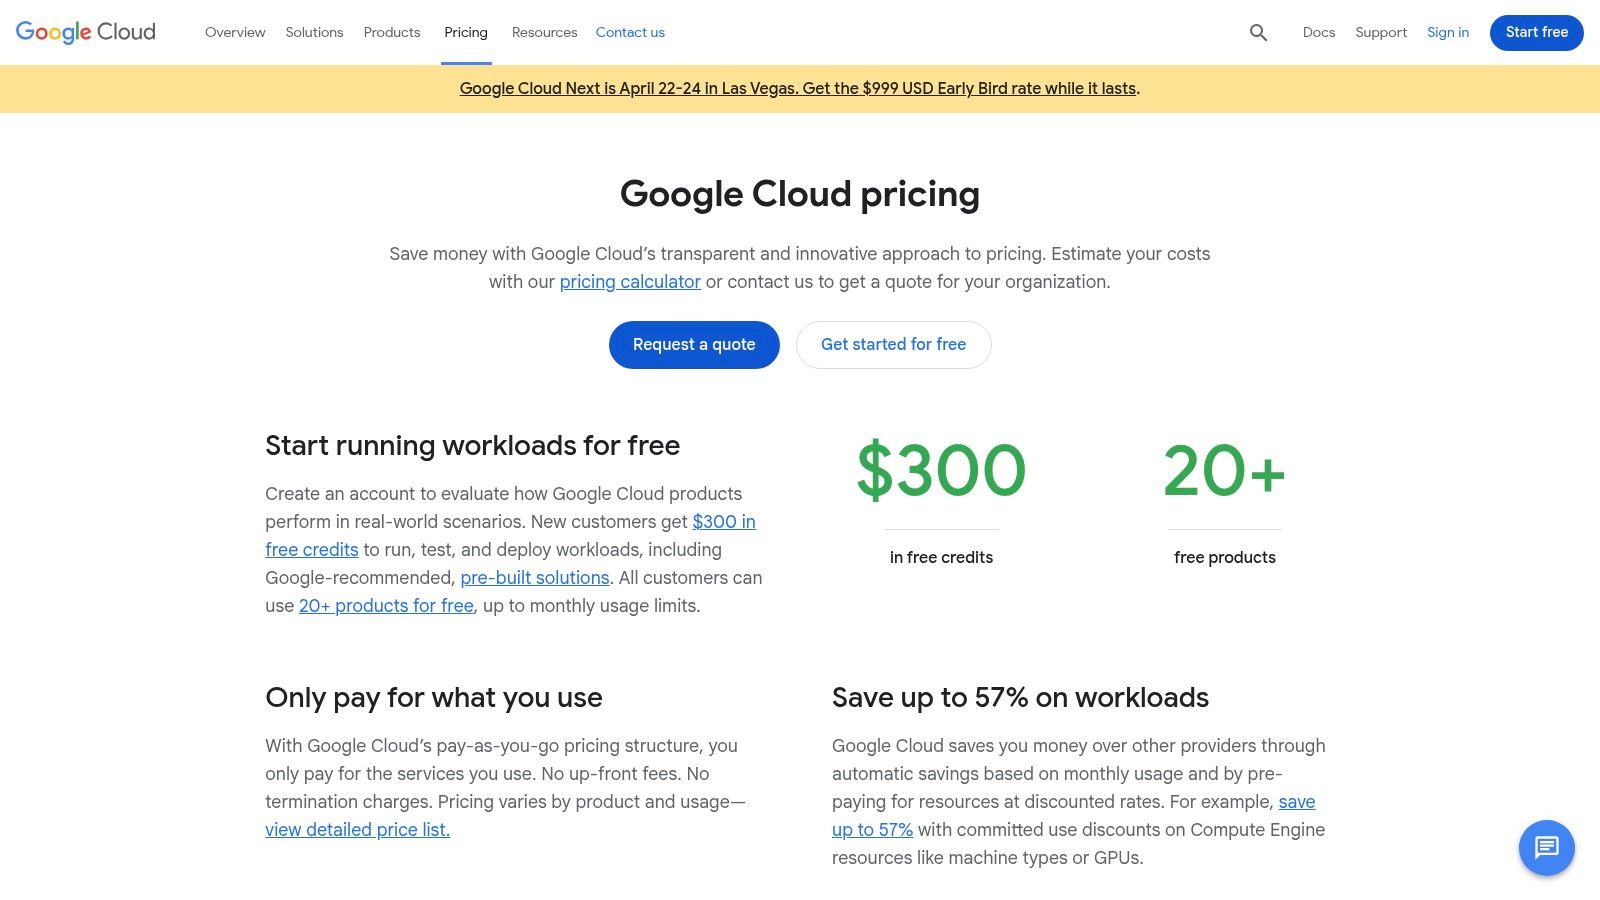
Task: Click the $300 in free credits link
Action: click(x=723, y=521)
